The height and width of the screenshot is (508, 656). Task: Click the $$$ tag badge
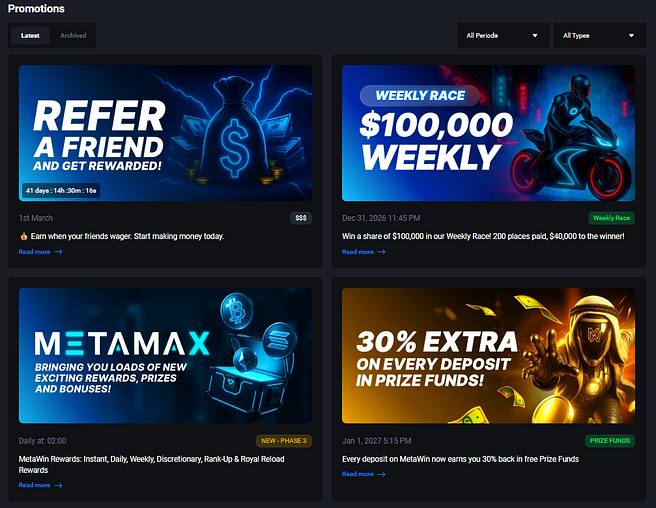click(301, 218)
